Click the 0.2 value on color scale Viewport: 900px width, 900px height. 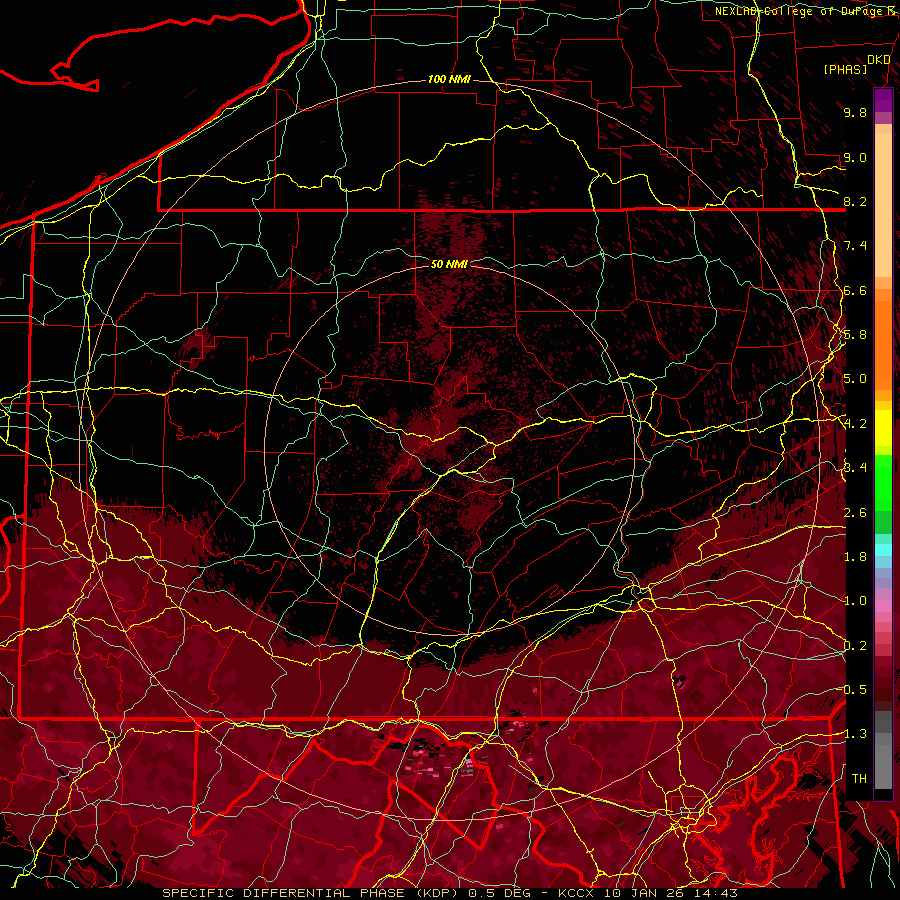pos(855,646)
